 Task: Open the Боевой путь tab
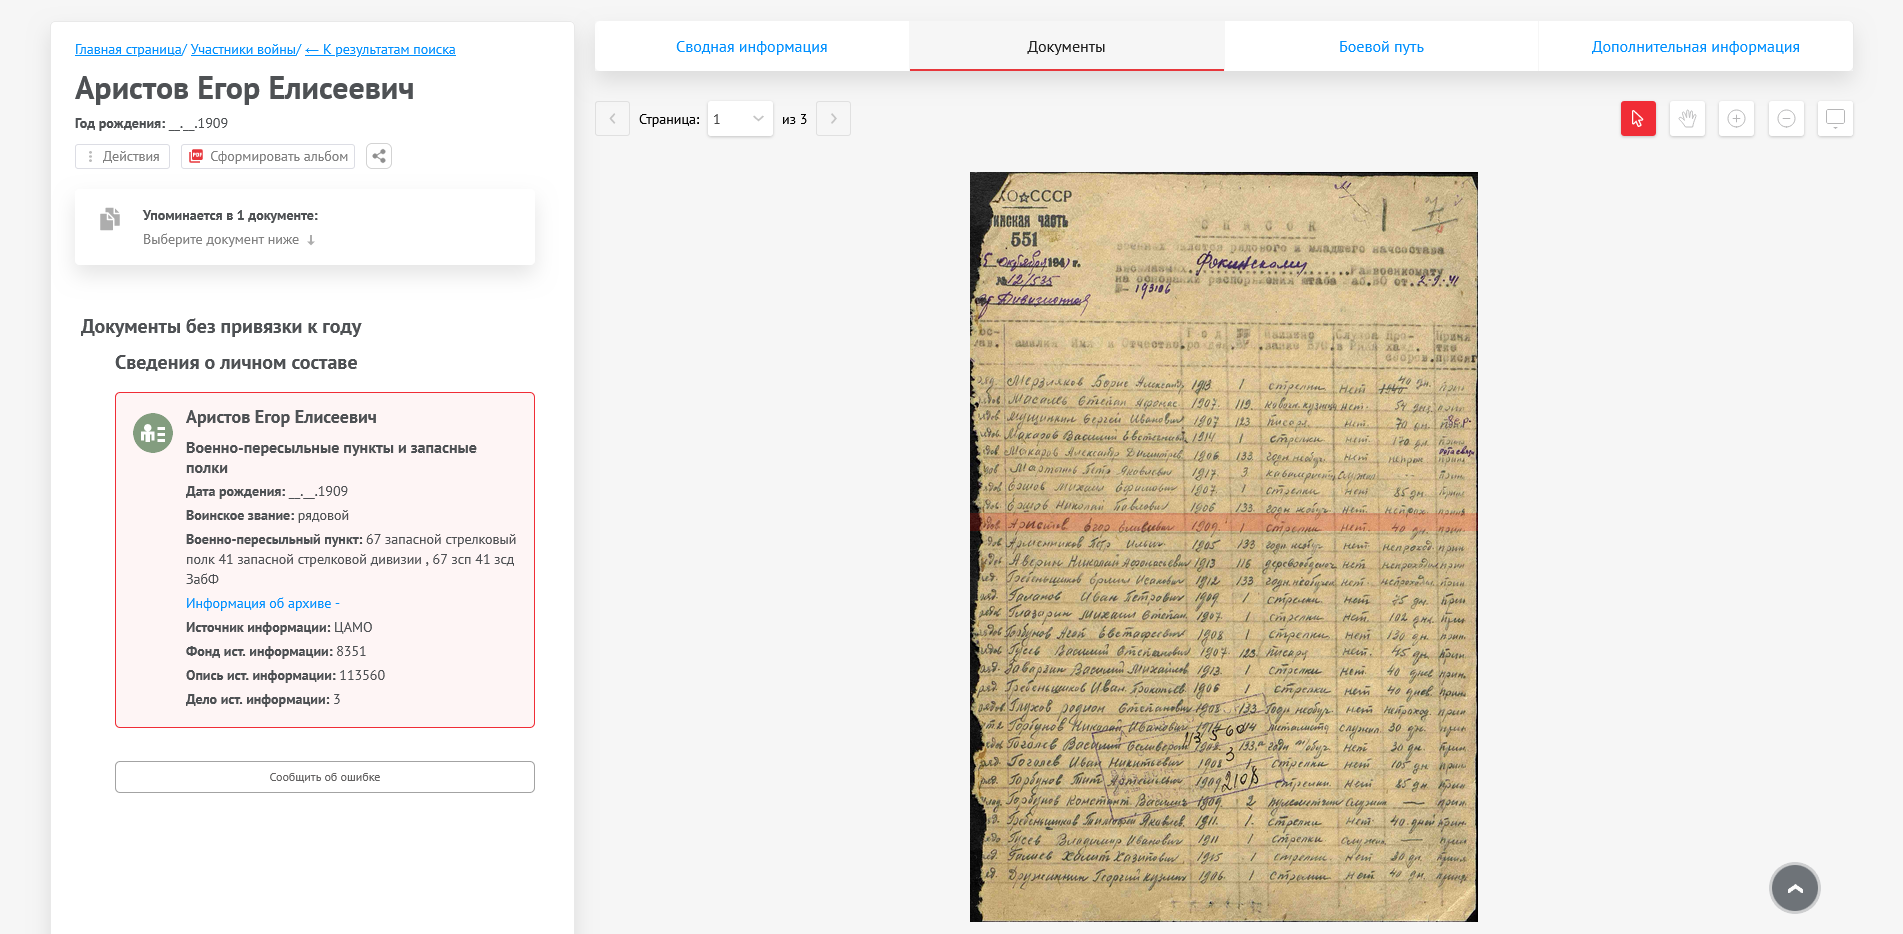tap(1380, 47)
